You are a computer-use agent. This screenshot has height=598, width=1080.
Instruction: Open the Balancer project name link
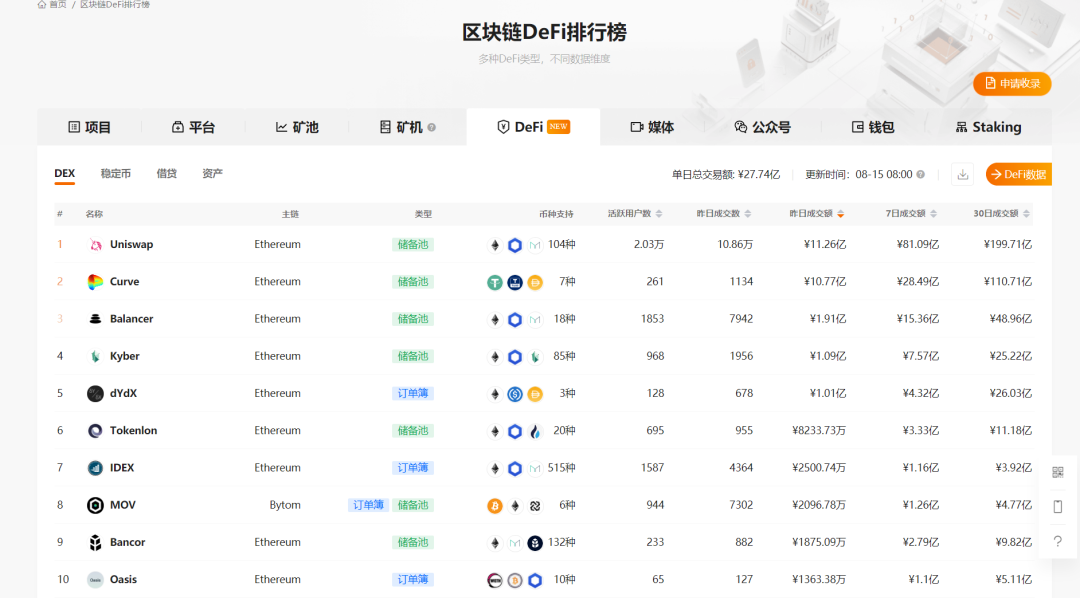click(132, 319)
